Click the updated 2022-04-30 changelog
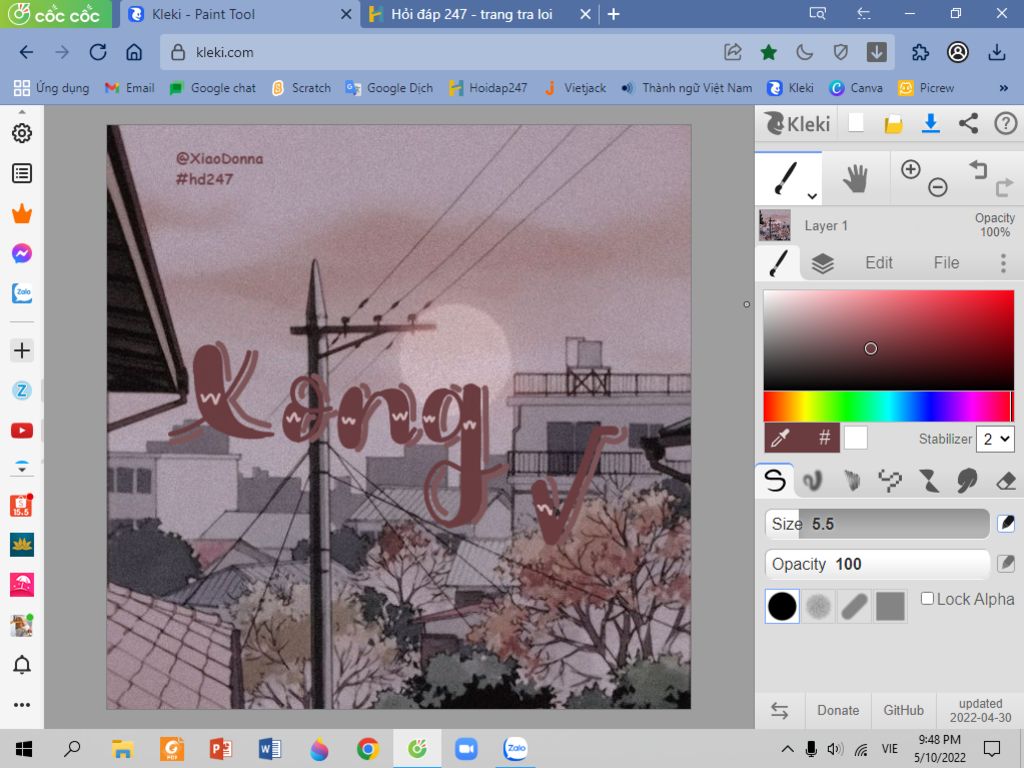 980,710
